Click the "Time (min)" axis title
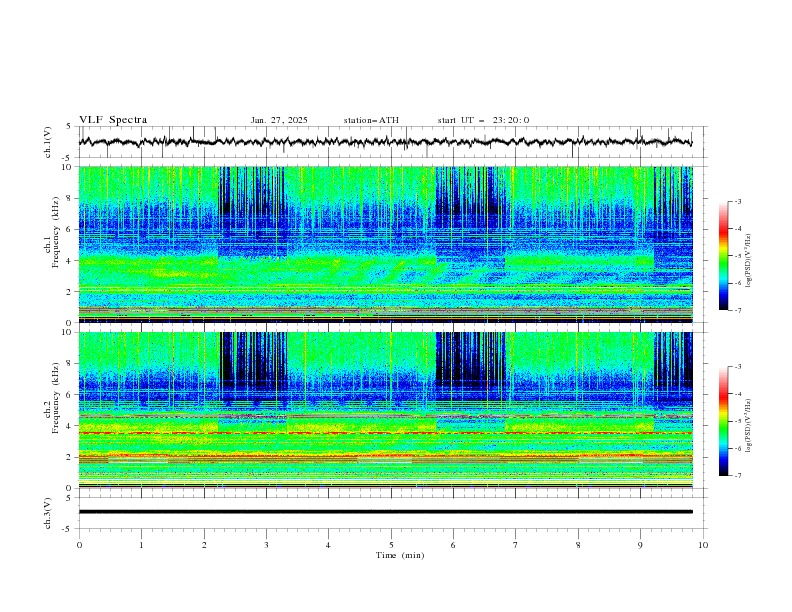The image size is (792, 612). [400, 555]
